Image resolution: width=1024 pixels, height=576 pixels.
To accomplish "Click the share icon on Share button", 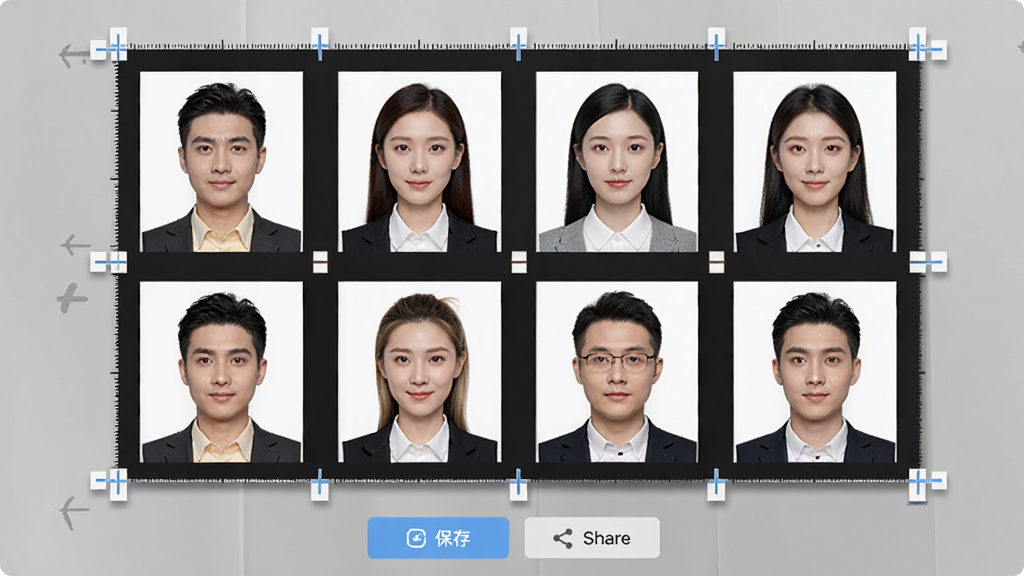I will (563, 538).
